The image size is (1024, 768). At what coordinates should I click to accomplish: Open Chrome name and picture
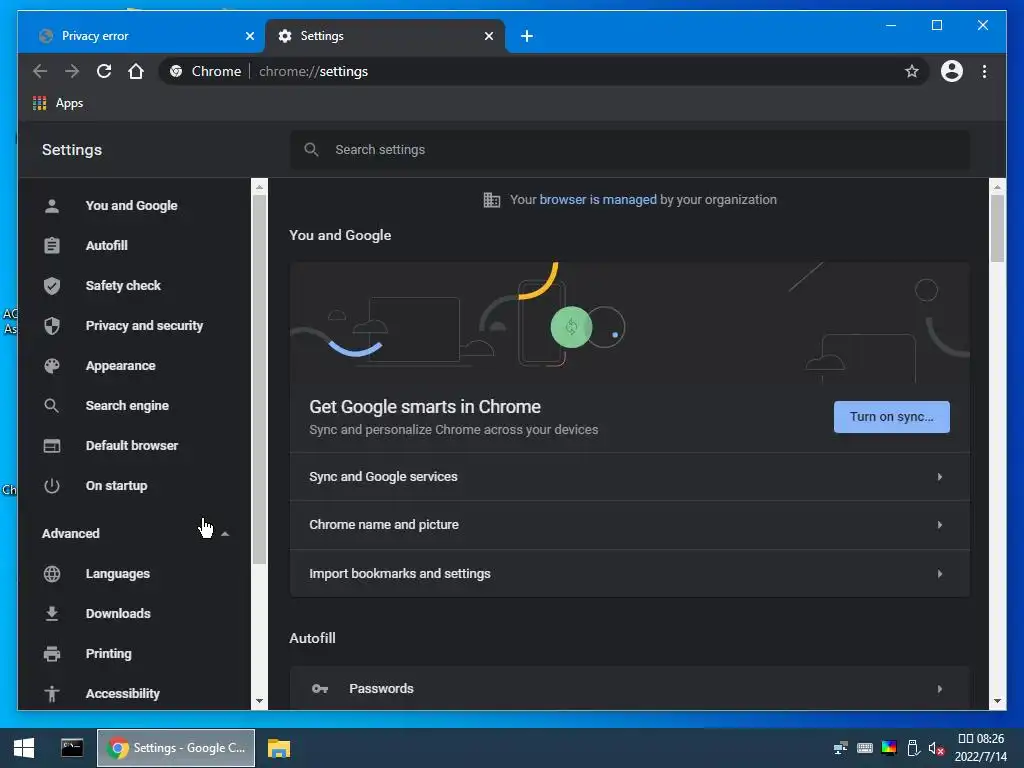click(630, 525)
